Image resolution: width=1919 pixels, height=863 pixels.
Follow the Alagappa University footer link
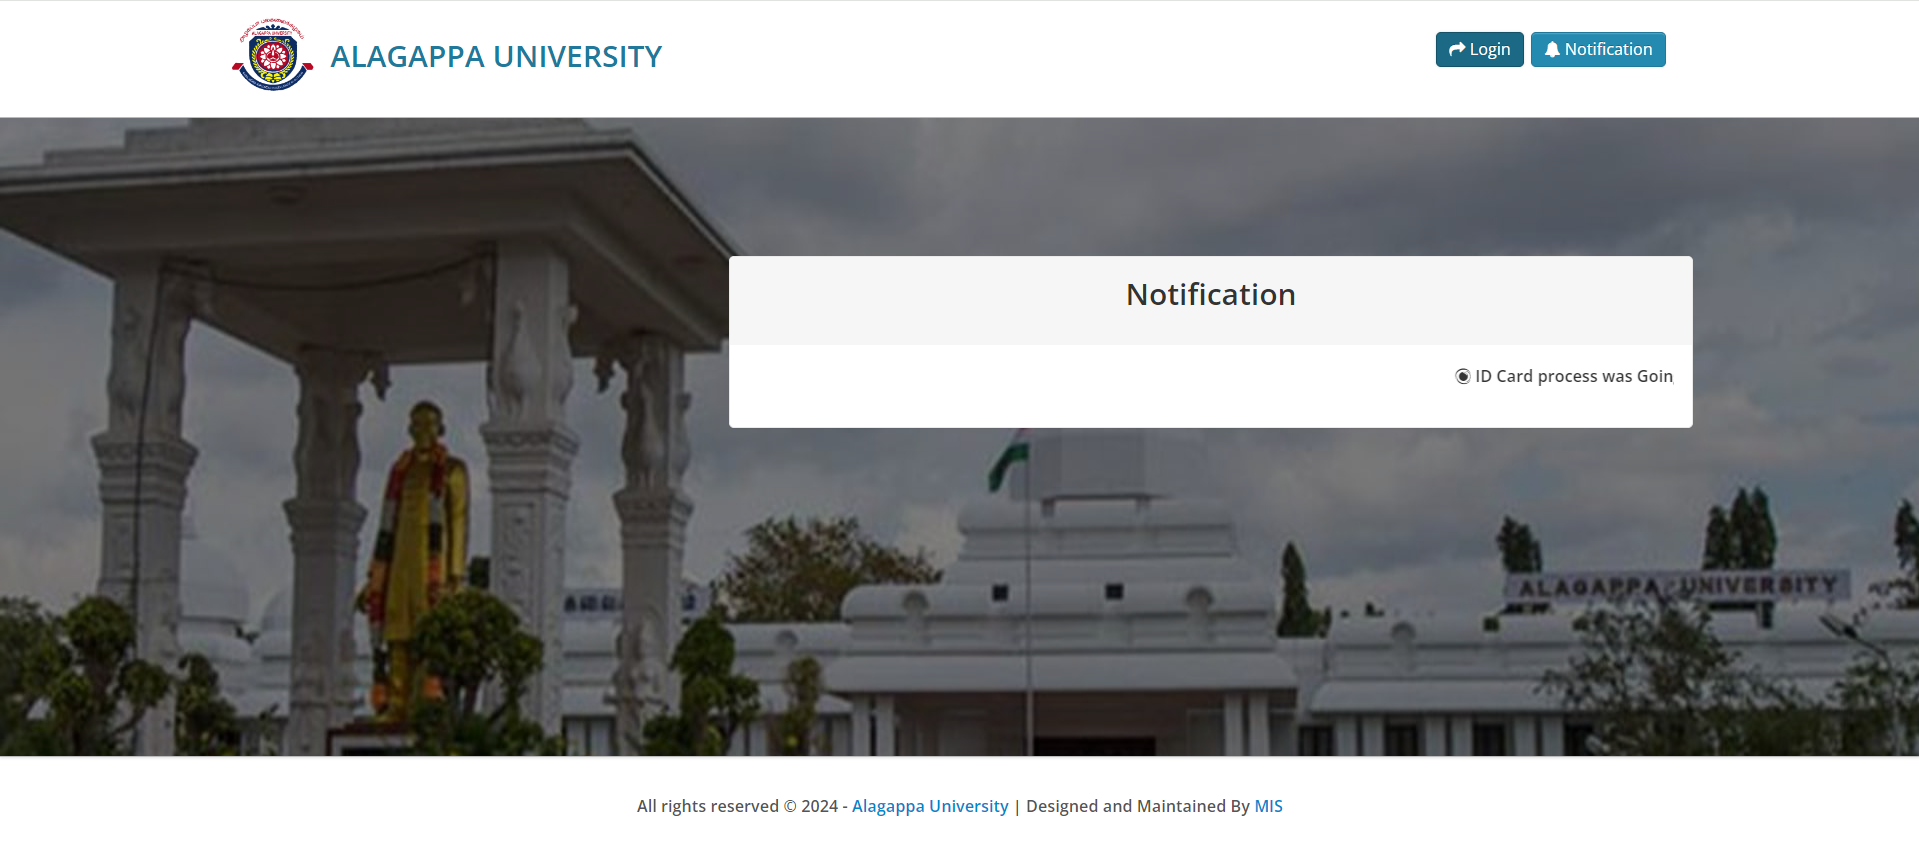coord(930,806)
